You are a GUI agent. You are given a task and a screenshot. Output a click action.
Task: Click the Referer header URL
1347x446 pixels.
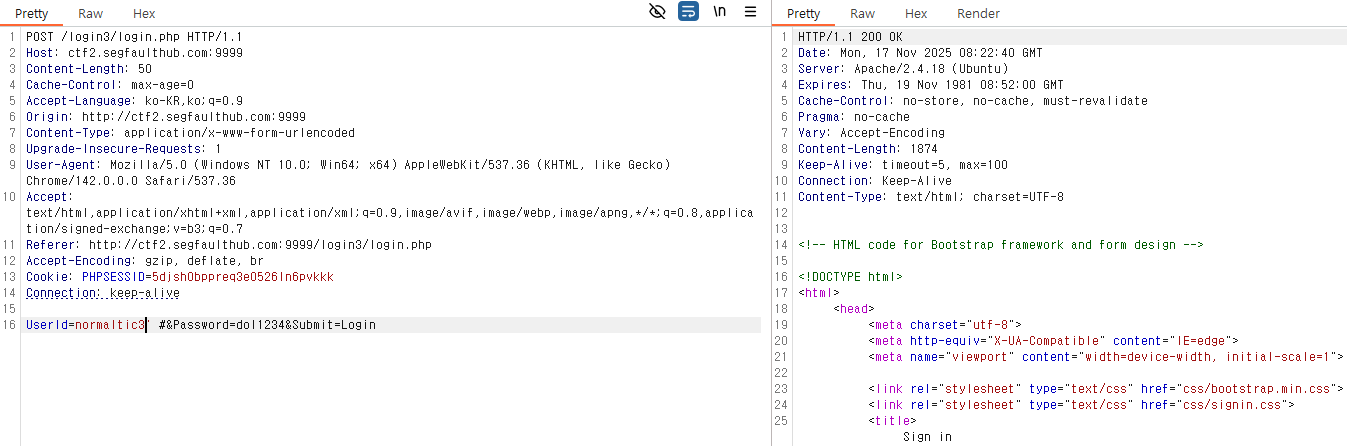pyautogui.click(x=260, y=245)
